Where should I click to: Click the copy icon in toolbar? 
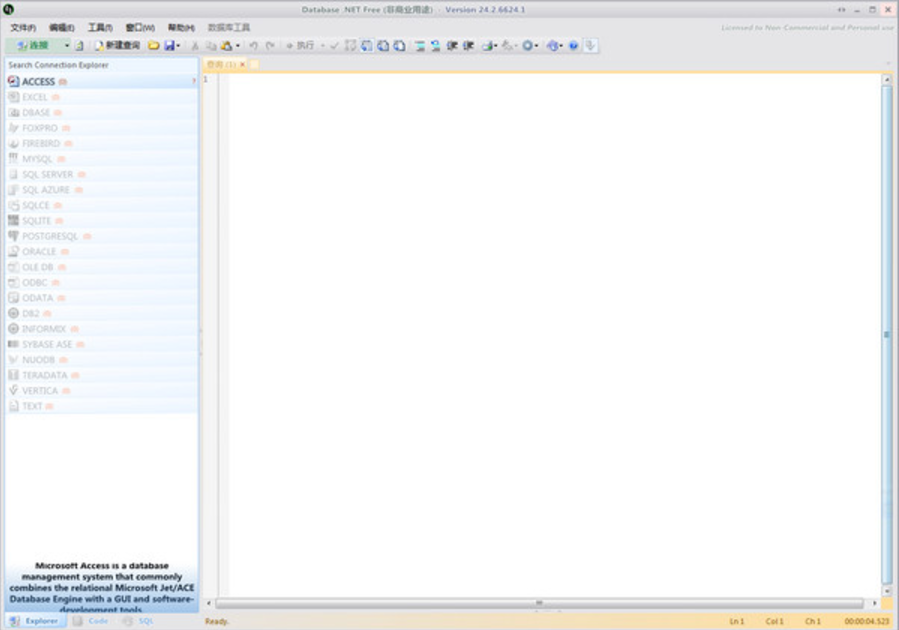pos(211,45)
